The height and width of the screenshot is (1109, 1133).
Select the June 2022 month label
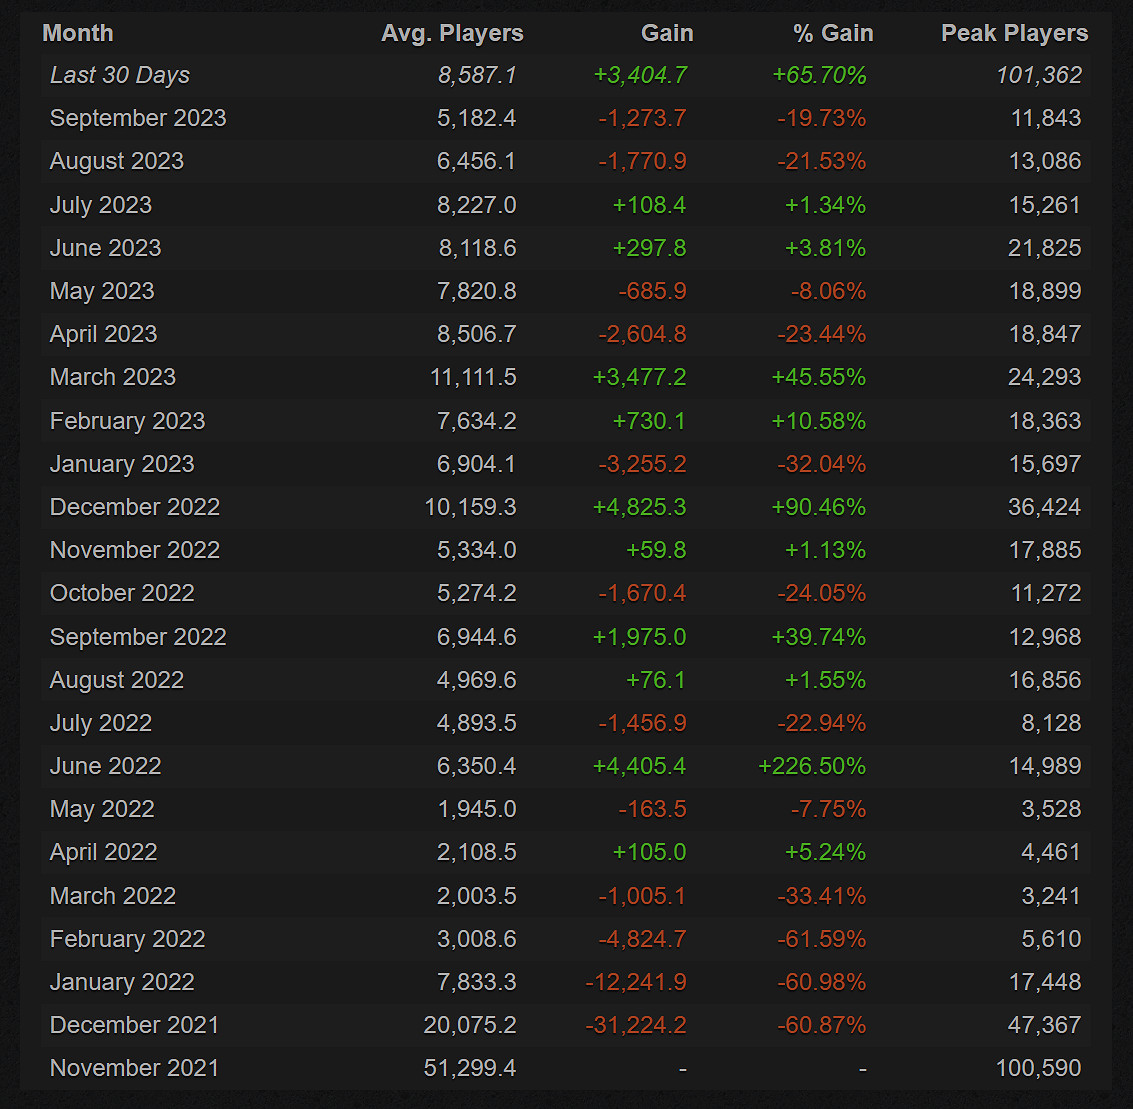pos(106,766)
